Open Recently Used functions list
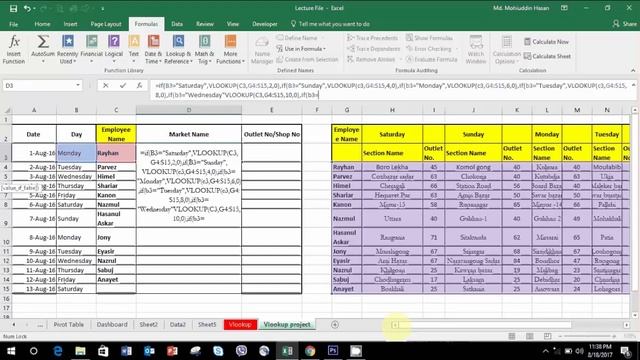This screenshot has height=360, width=640. pyautogui.click(x=67, y=49)
